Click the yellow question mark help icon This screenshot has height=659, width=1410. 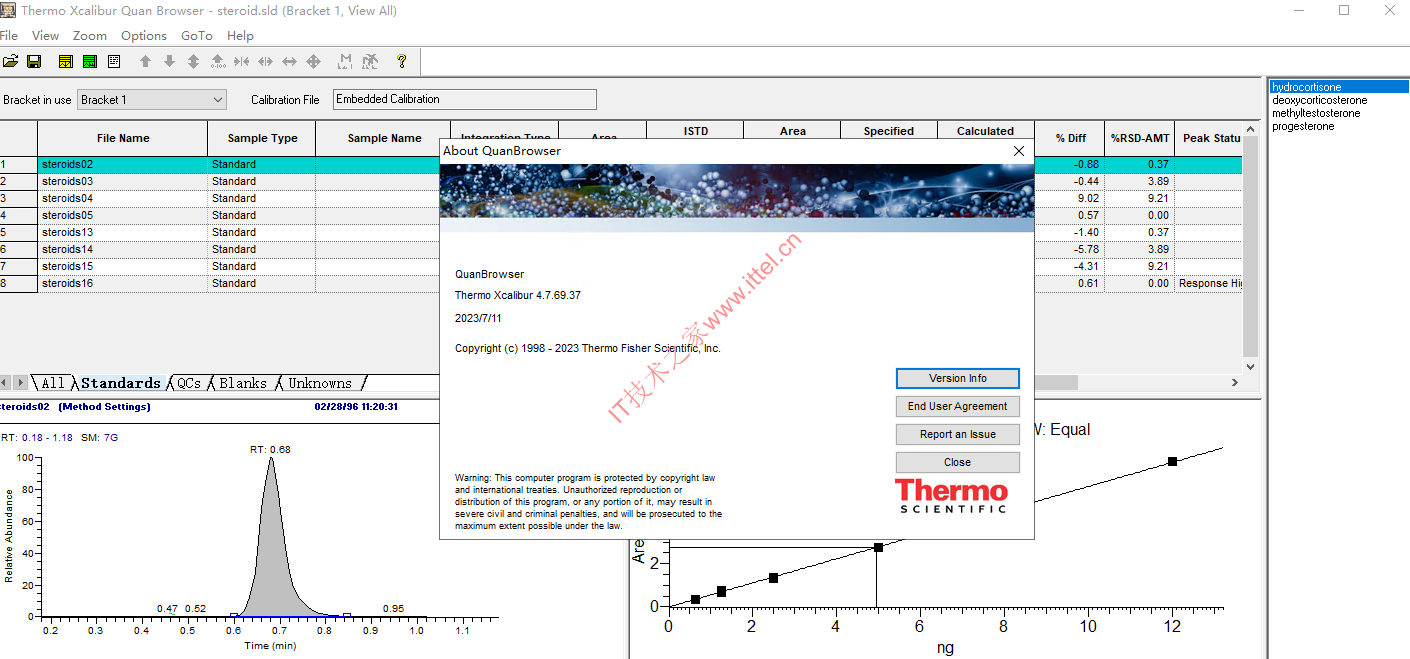coord(402,62)
